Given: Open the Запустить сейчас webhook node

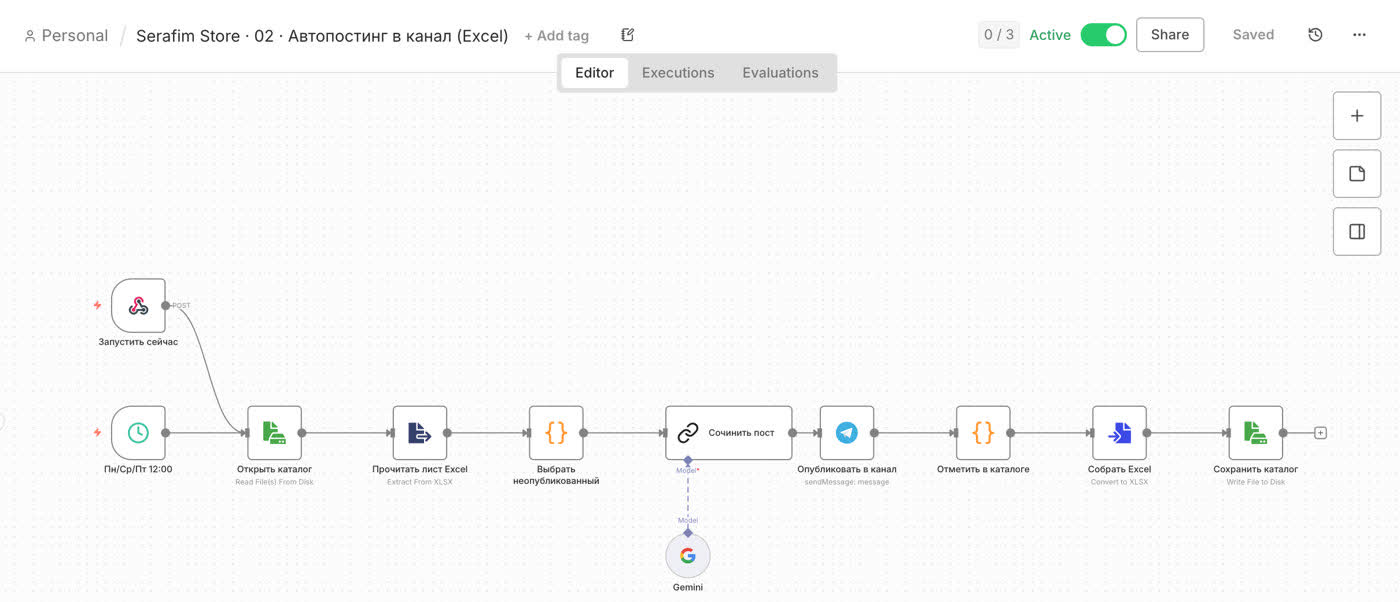Looking at the screenshot, I should [138, 305].
